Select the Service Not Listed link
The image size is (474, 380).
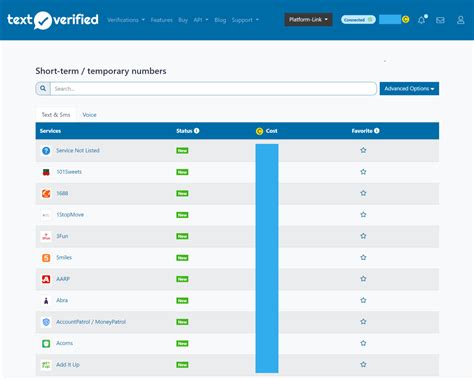(78, 150)
